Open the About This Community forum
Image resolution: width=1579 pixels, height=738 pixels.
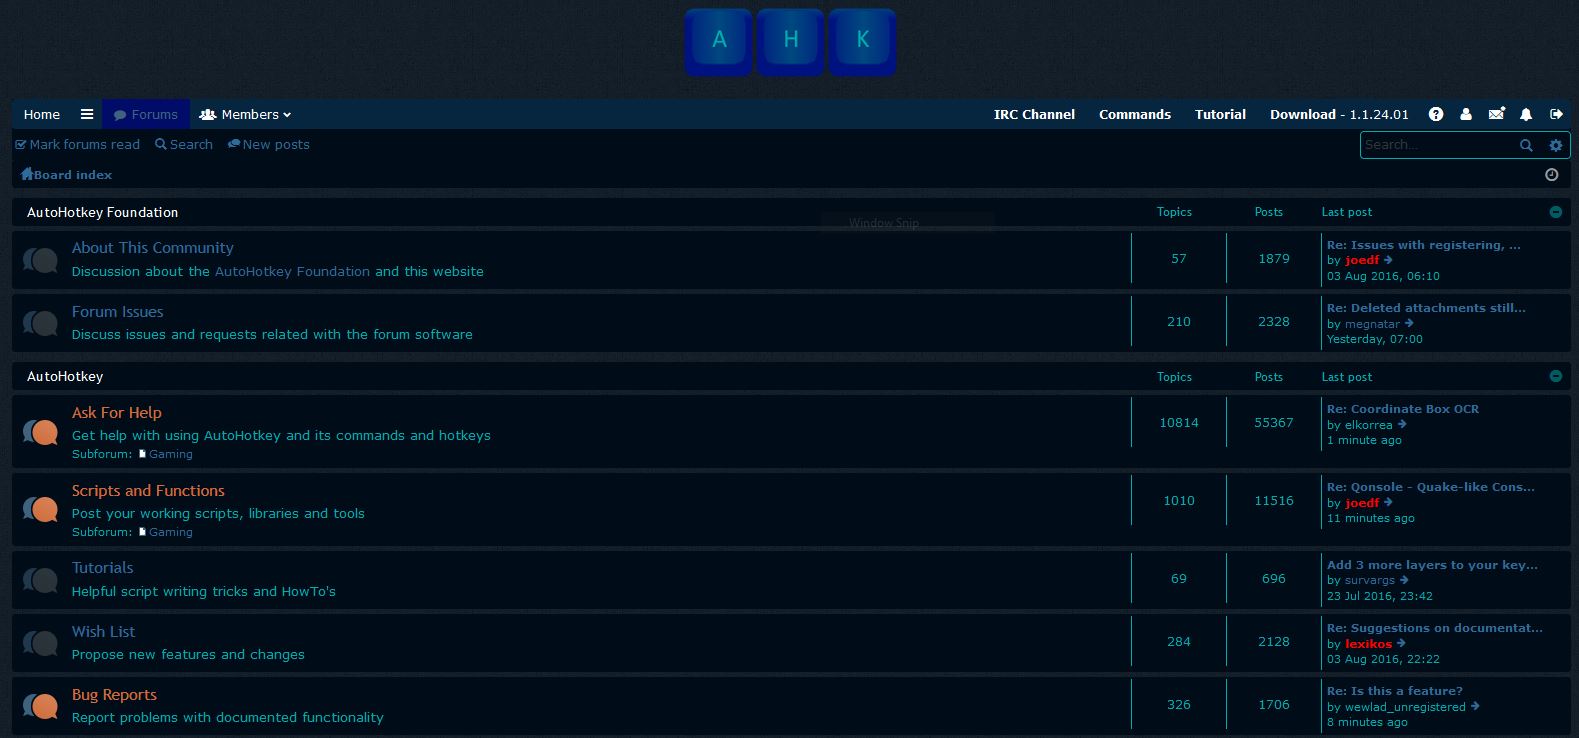pos(152,247)
